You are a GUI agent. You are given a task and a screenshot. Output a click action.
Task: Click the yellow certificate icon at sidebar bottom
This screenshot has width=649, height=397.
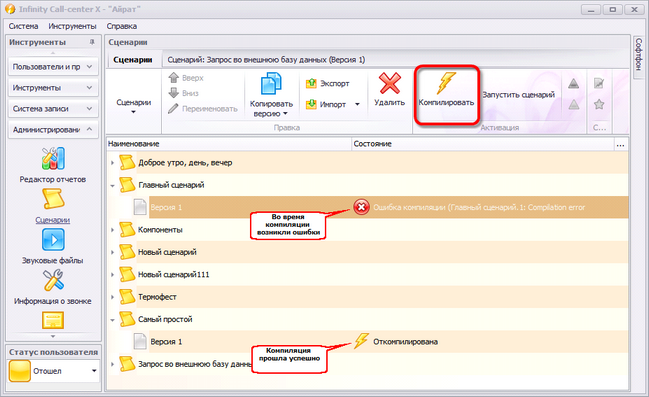53,320
